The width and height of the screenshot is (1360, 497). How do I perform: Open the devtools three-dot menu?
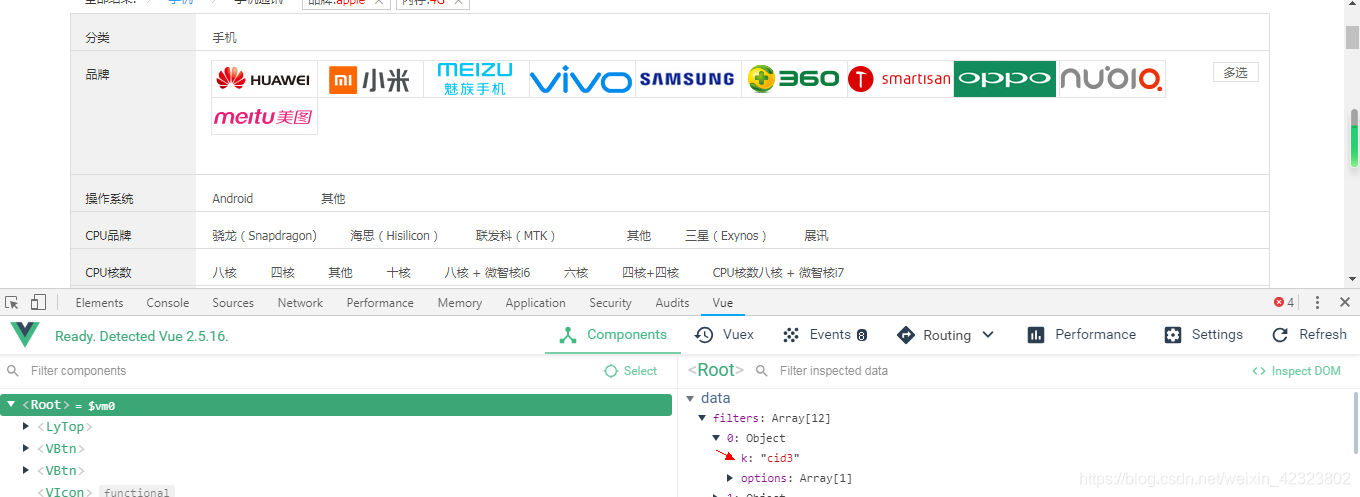pyautogui.click(x=1317, y=302)
